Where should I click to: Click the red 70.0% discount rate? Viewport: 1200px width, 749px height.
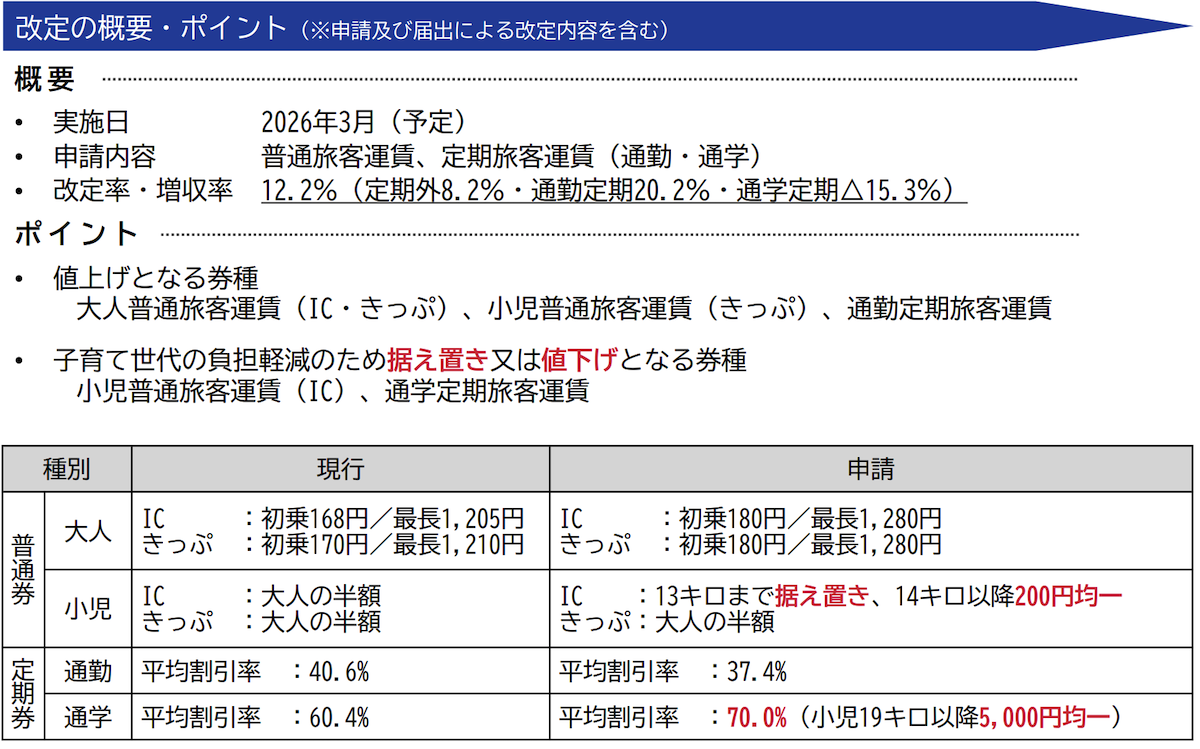tap(757, 718)
